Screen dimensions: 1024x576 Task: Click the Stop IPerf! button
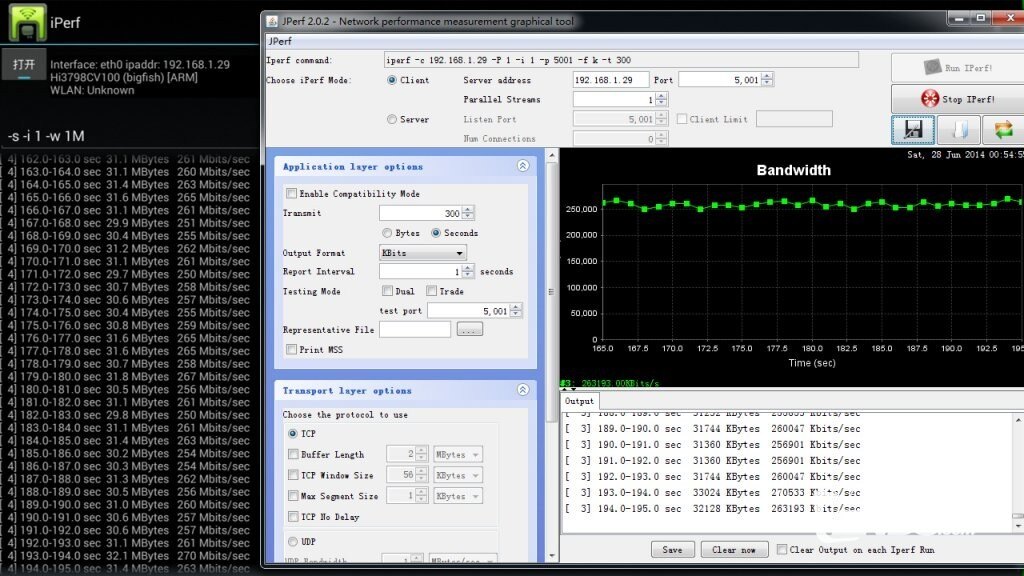[x=957, y=99]
